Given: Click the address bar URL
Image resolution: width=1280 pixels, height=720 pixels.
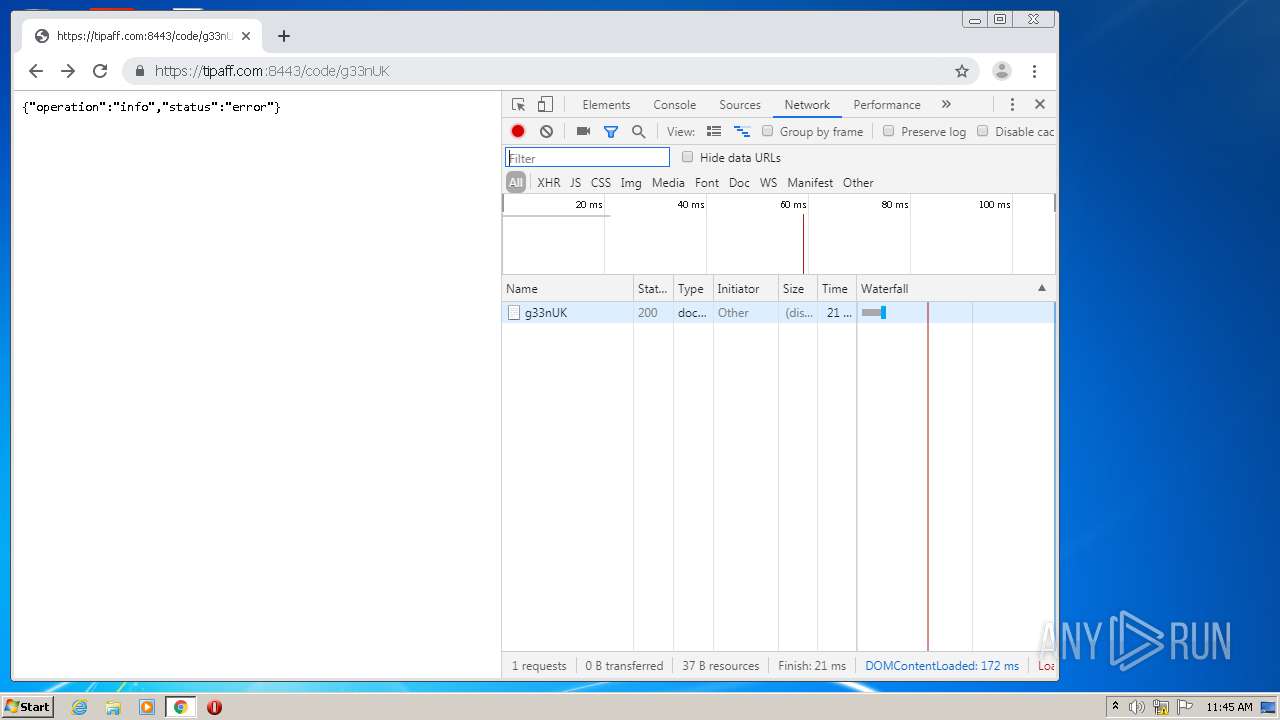Looking at the screenshot, I should (x=272, y=71).
